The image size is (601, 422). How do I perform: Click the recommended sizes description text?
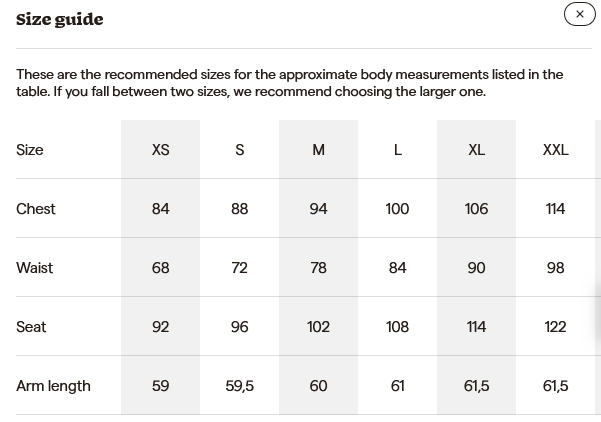tap(289, 83)
